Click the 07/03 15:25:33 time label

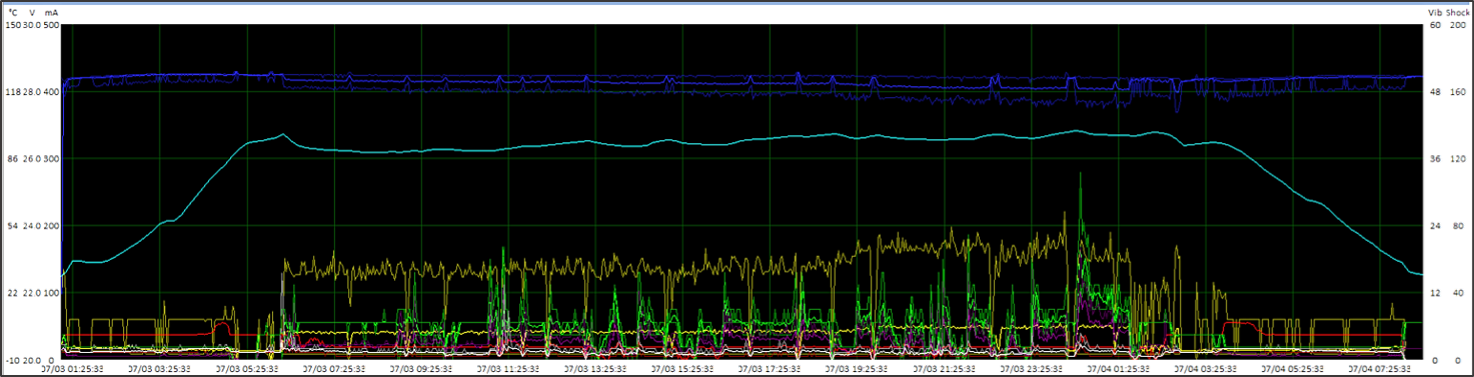pos(682,369)
